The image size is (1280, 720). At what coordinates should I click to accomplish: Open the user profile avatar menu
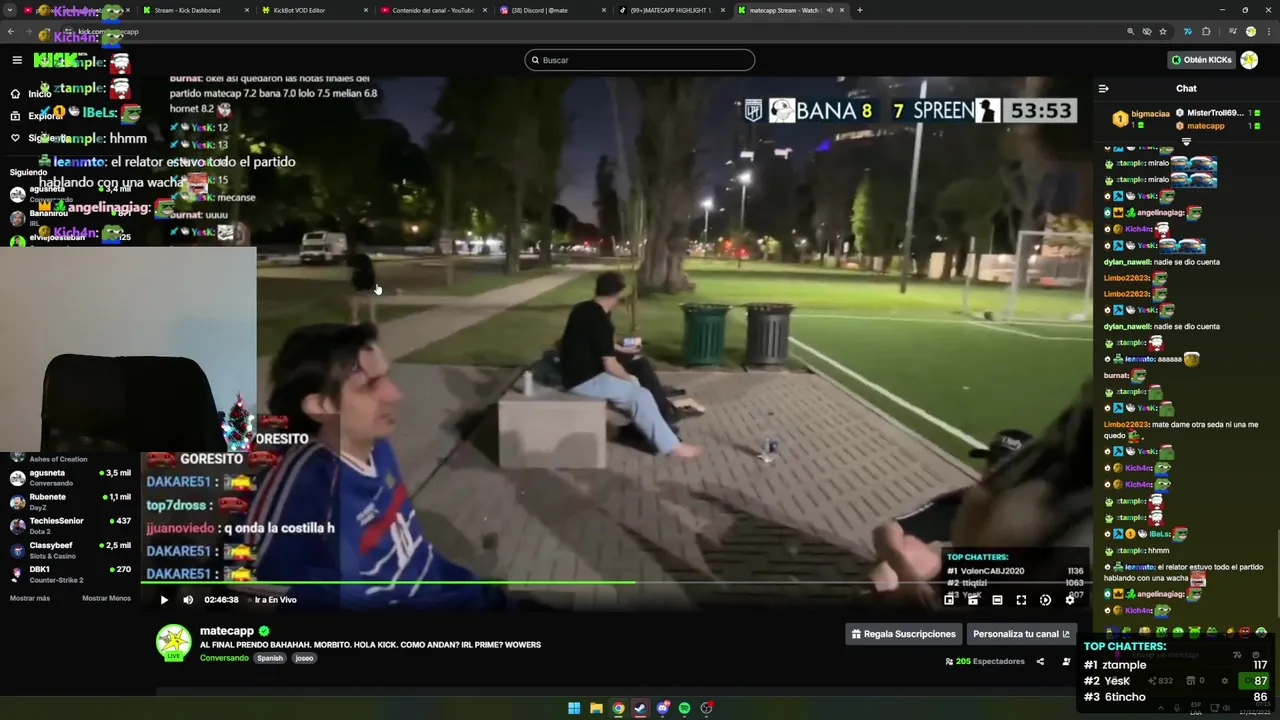coord(1249,60)
